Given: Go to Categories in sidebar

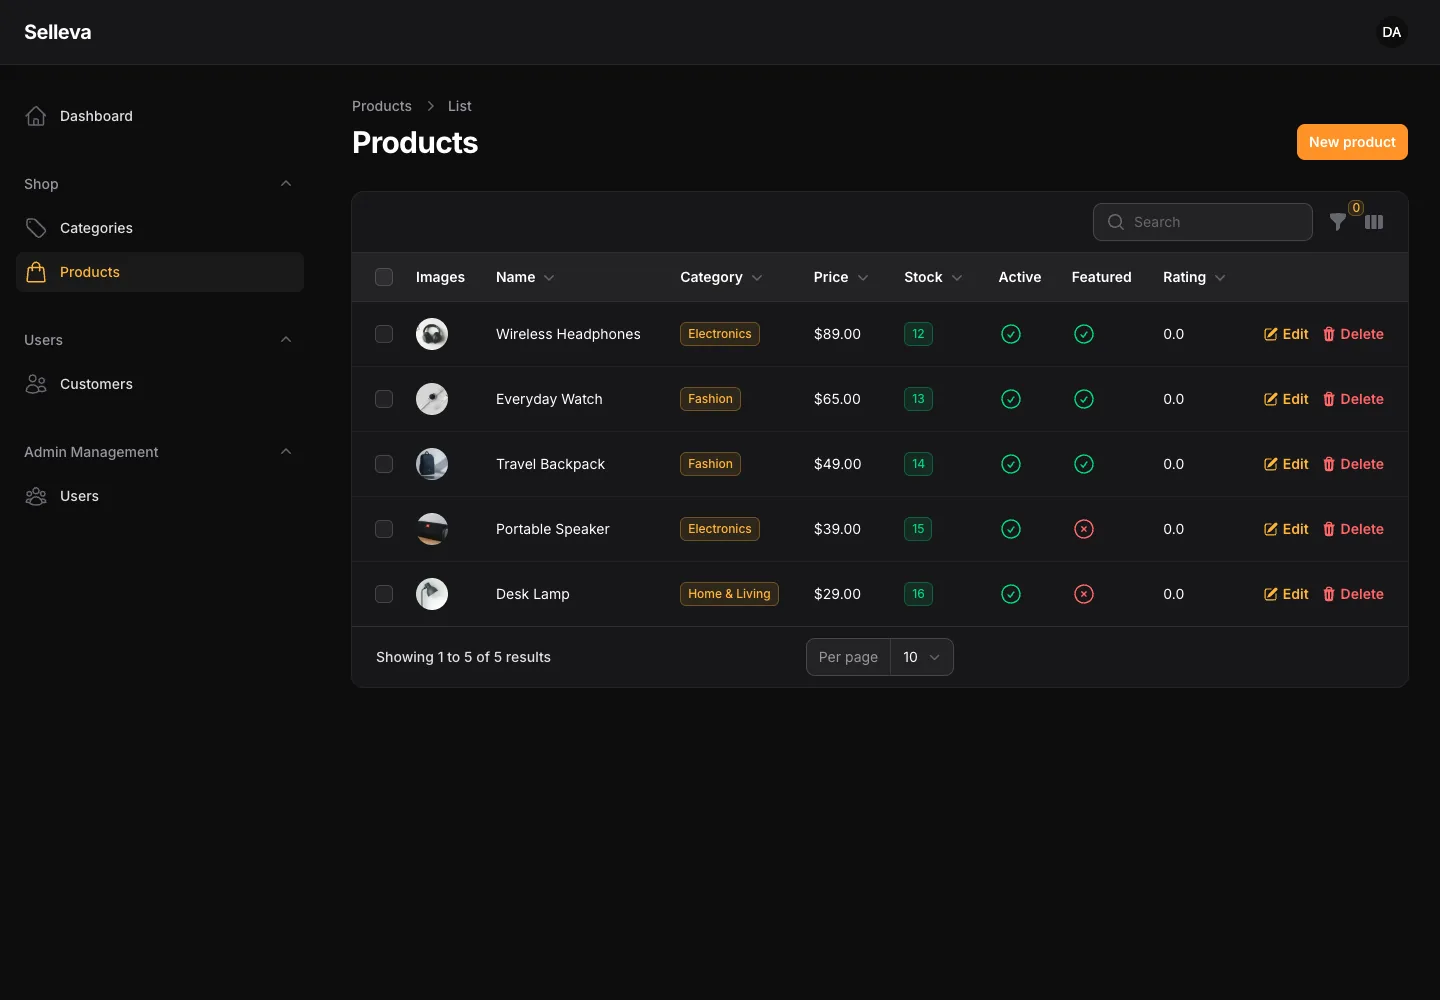Looking at the screenshot, I should 160,228.
